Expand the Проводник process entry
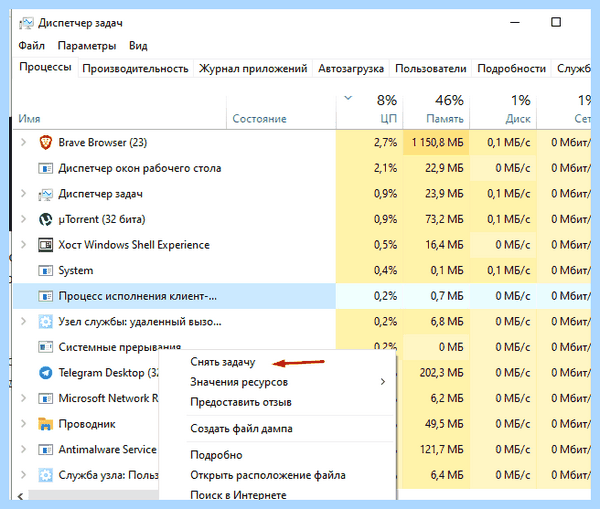The image size is (600, 509). click(x=23, y=424)
